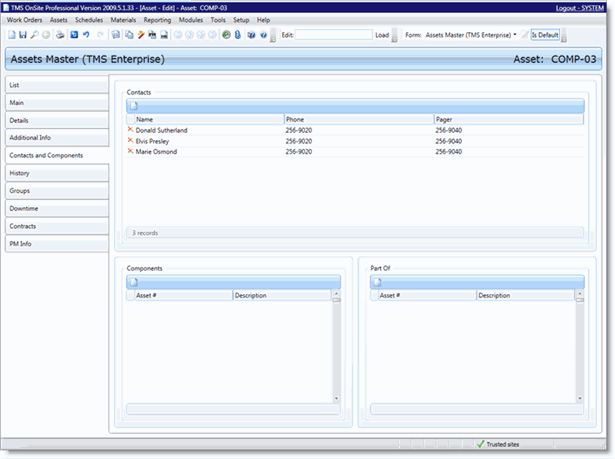Click the Undo arrow icon
The width and height of the screenshot is (615, 459).
point(86,35)
